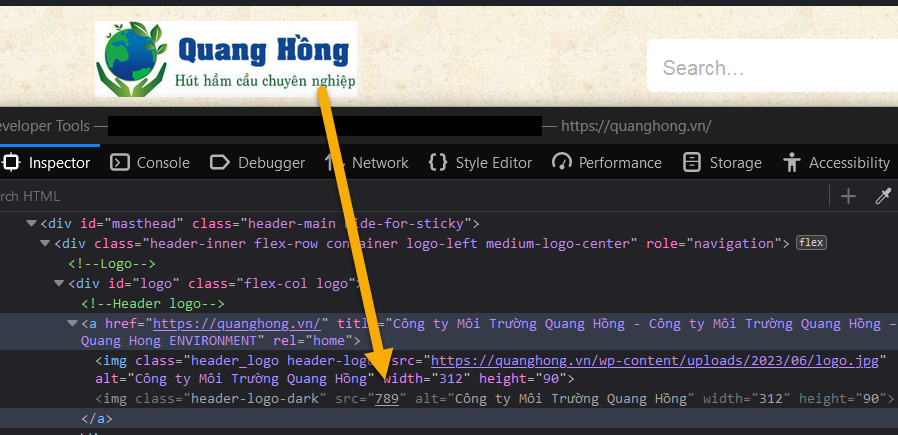
Task: Select the <!--Logo--> comment node
Action: pos(112,264)
